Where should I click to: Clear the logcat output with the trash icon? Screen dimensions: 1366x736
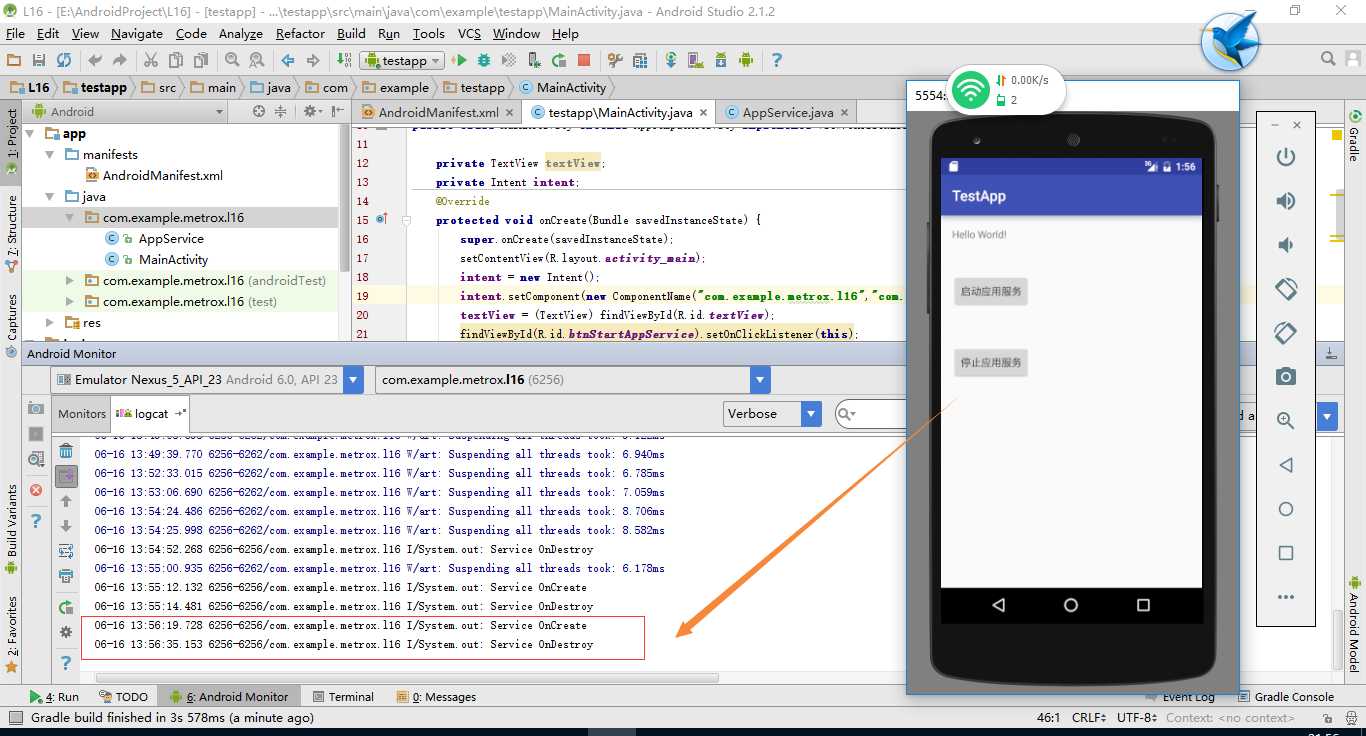point(65,452)
